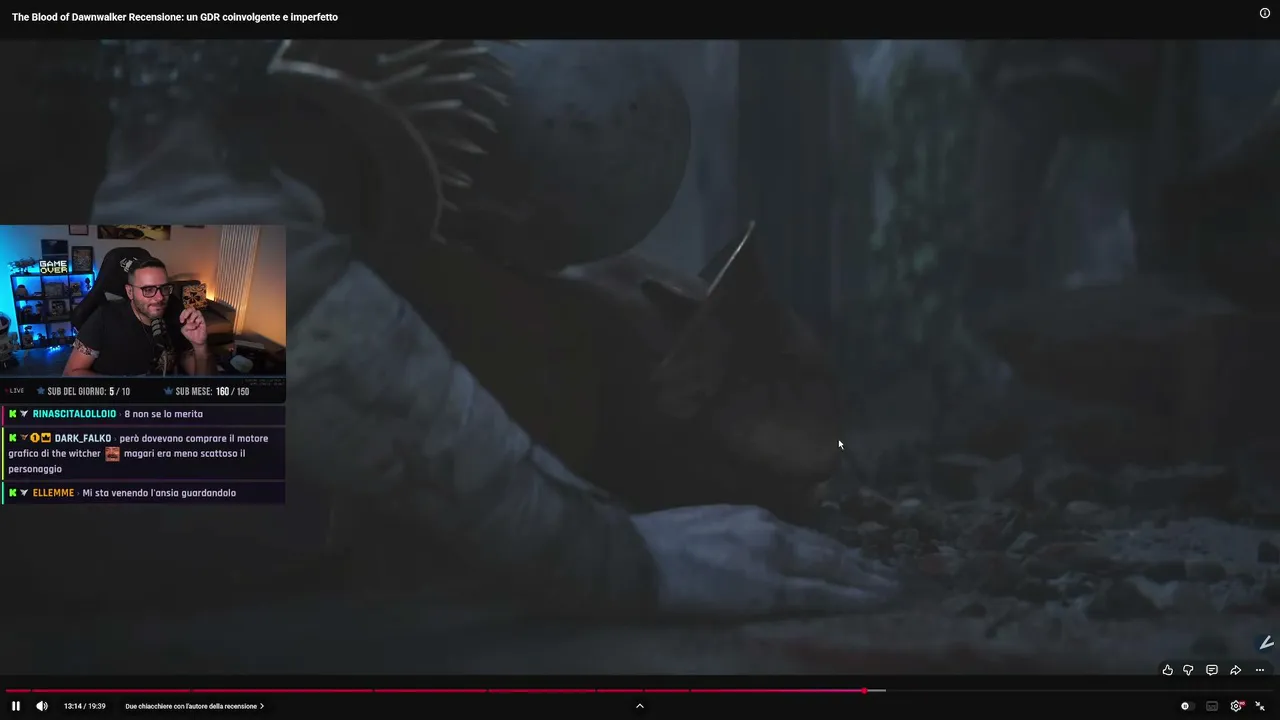Toggle the autoplay switch
The image size is (1280, 720).
point(1186,706)
